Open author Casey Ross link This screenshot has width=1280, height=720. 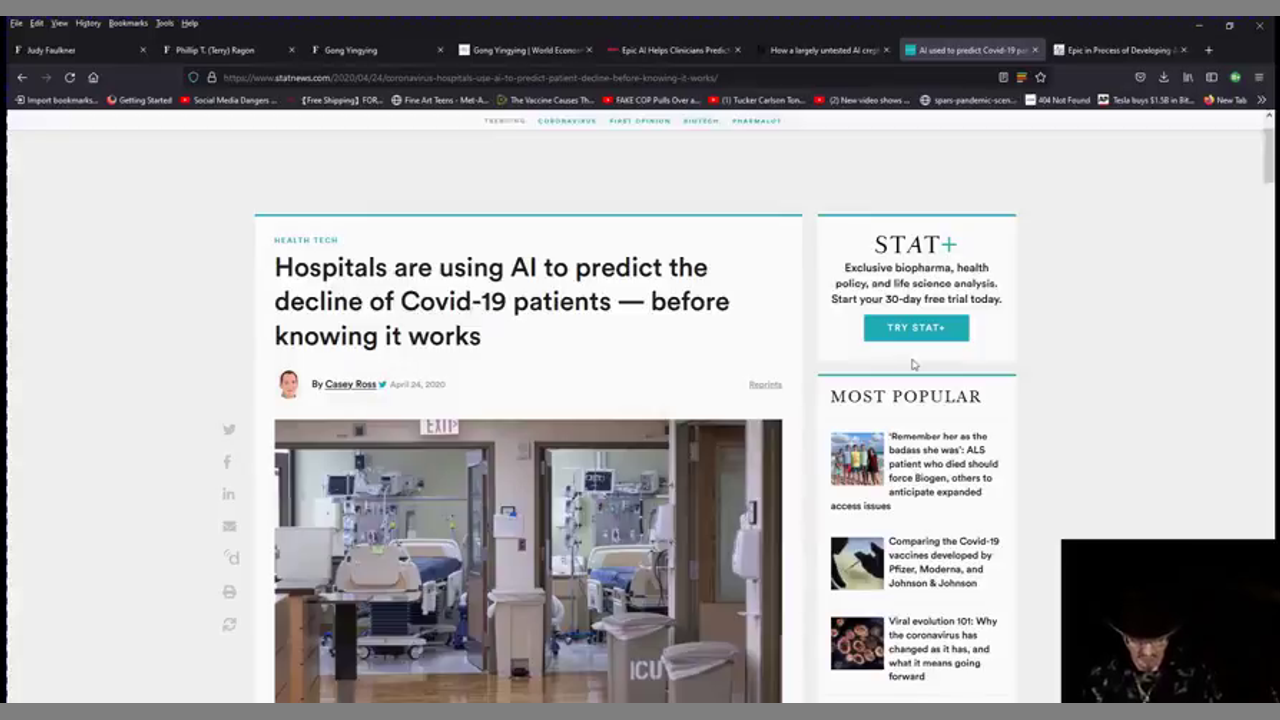pyautogui.click(x=350, y=384)
